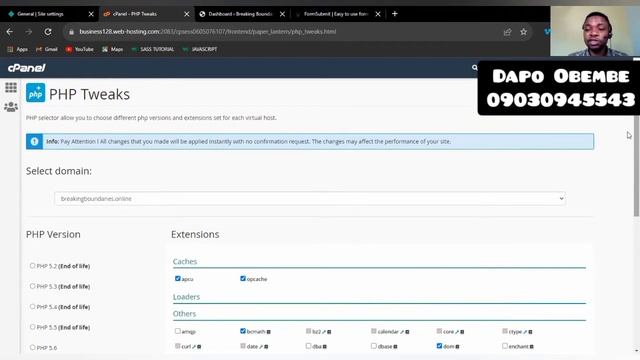Click the info marker next to dbase
640x360 pixels.
pyautogui.click(x=396, y=347)
